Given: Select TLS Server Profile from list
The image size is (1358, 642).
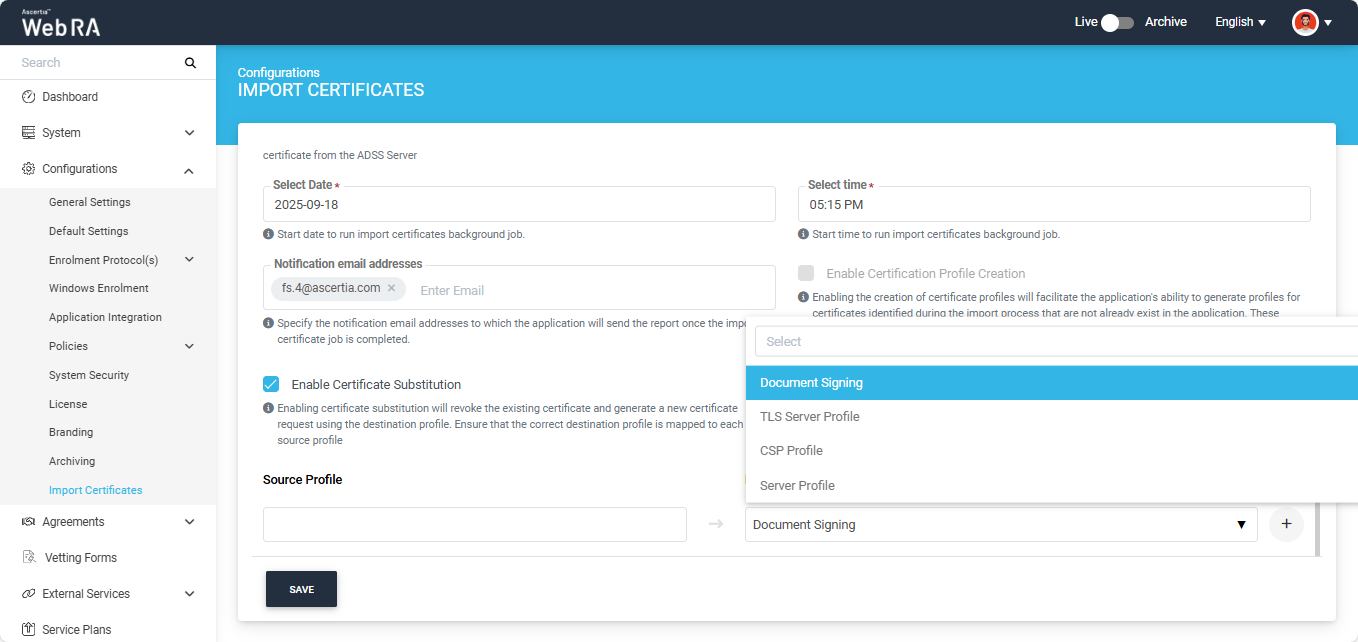Looking at the screenshot, I should coord(809,417).
